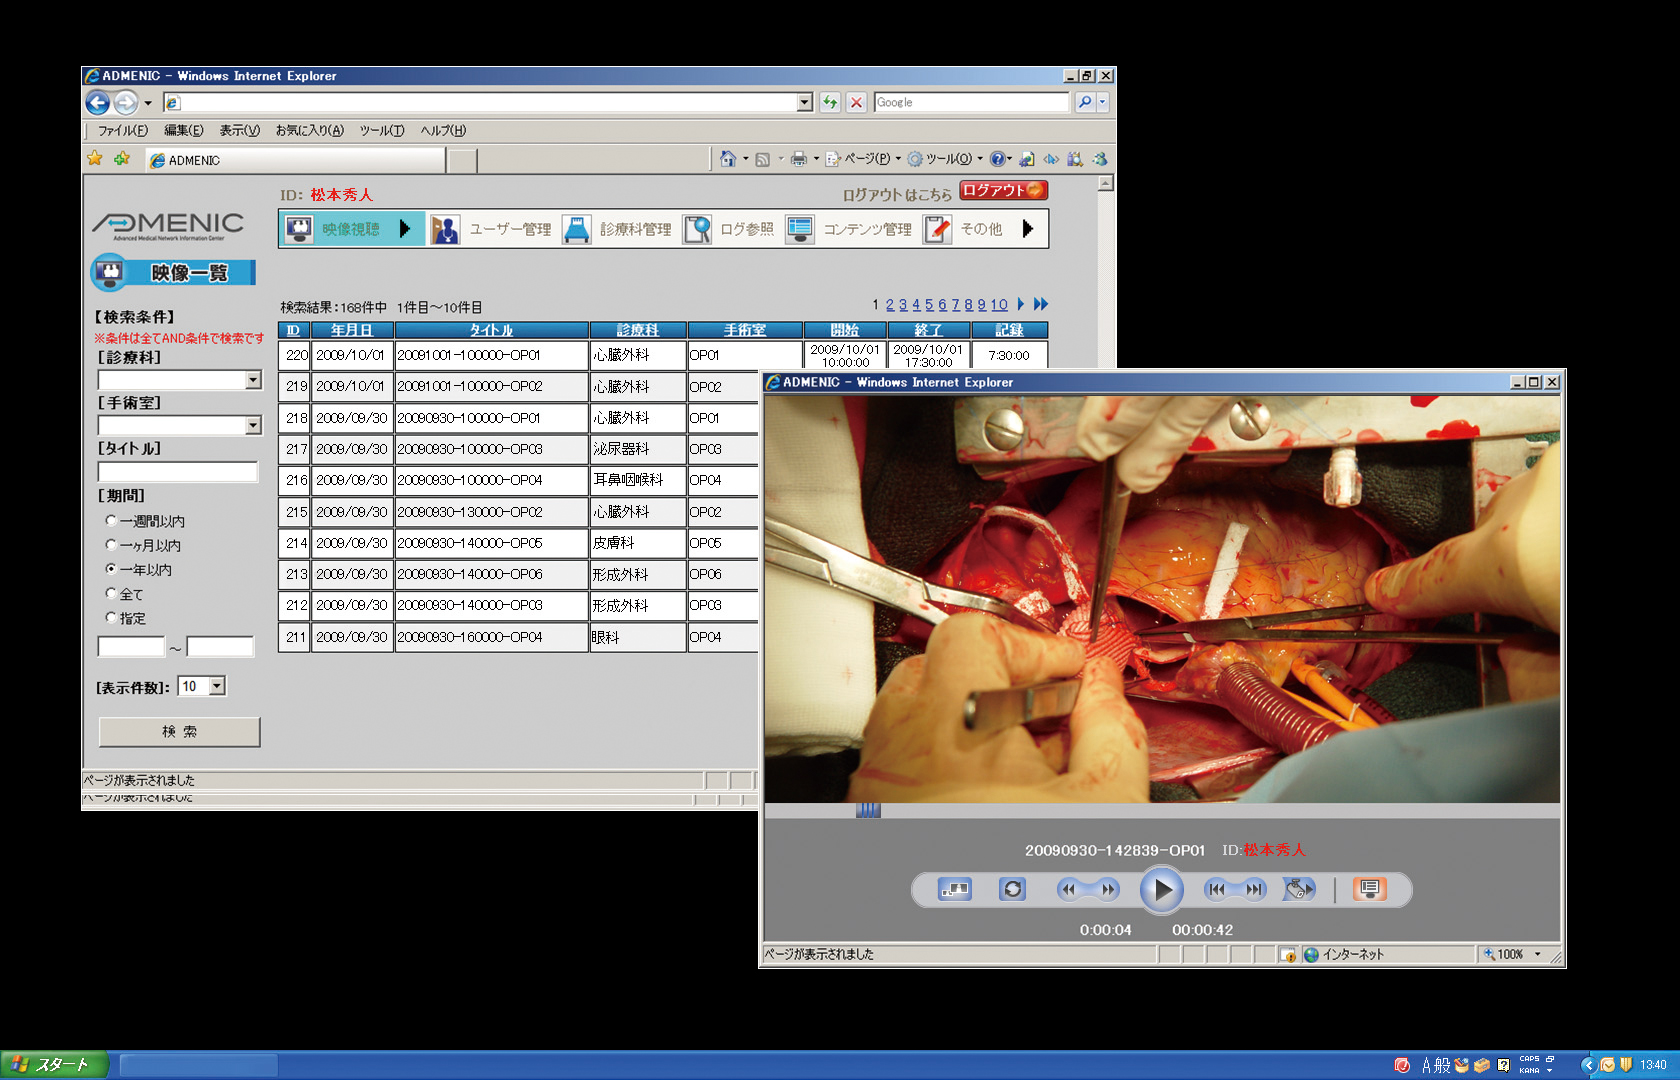Screen dimensions: 1680x1080
Task: Click the screen size toggle icon
Action: pos(954,889)
